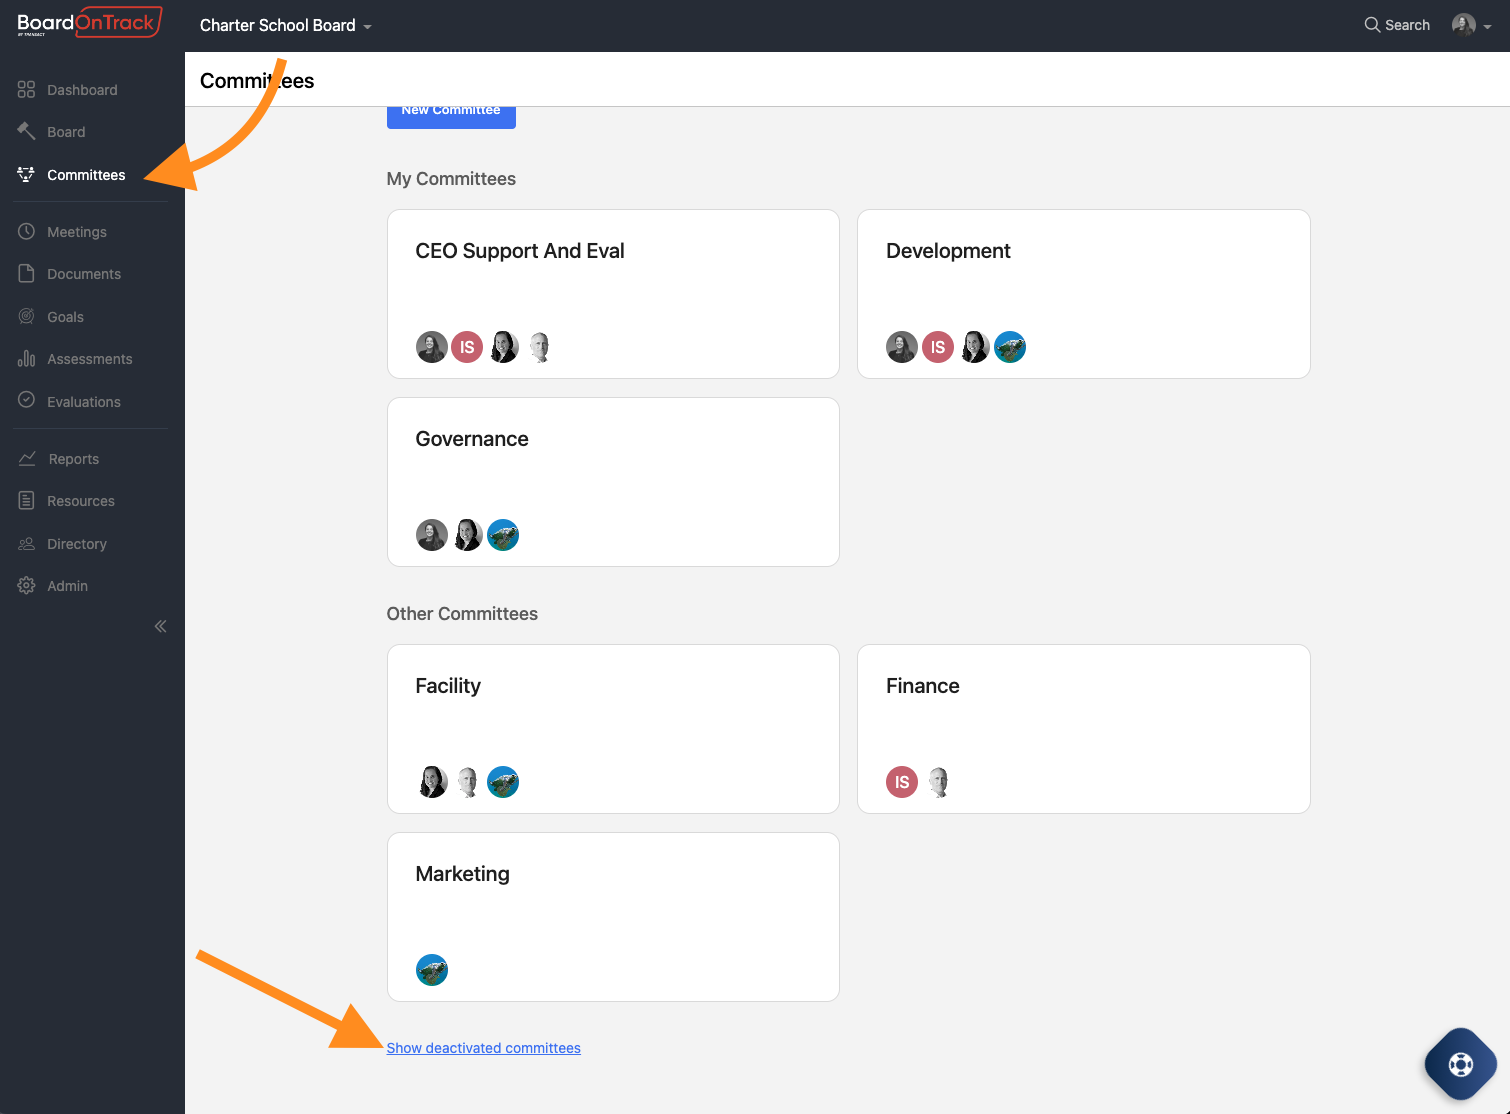The image size is (1510, 1114).
Task: Click the Resources list icon
Action: pyautogui.click(x=27, y=500)
